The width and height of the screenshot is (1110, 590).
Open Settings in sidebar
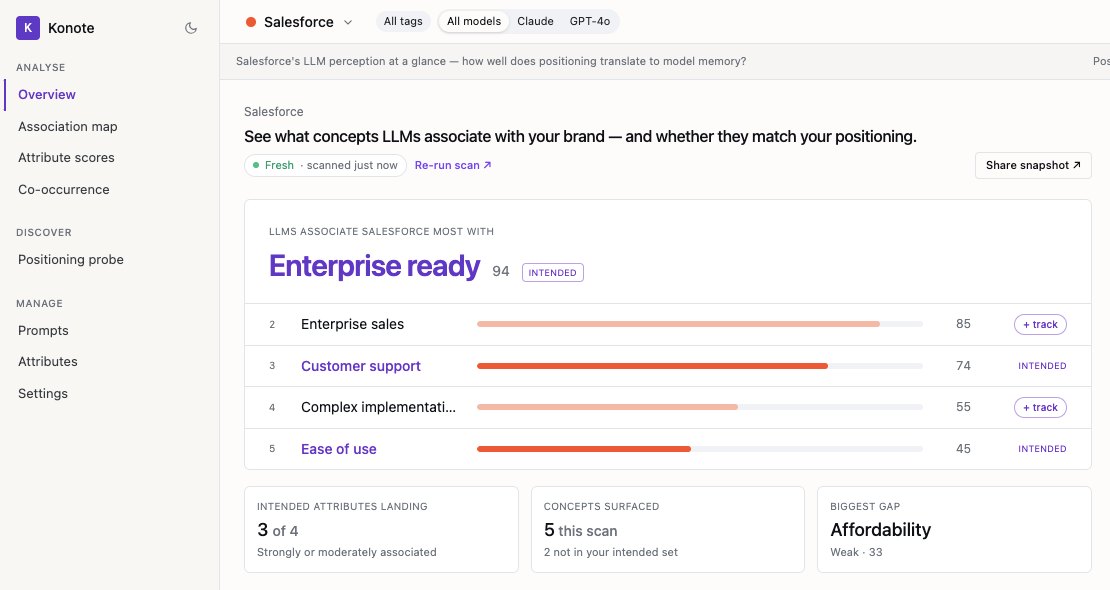click(x=43, y=393)
